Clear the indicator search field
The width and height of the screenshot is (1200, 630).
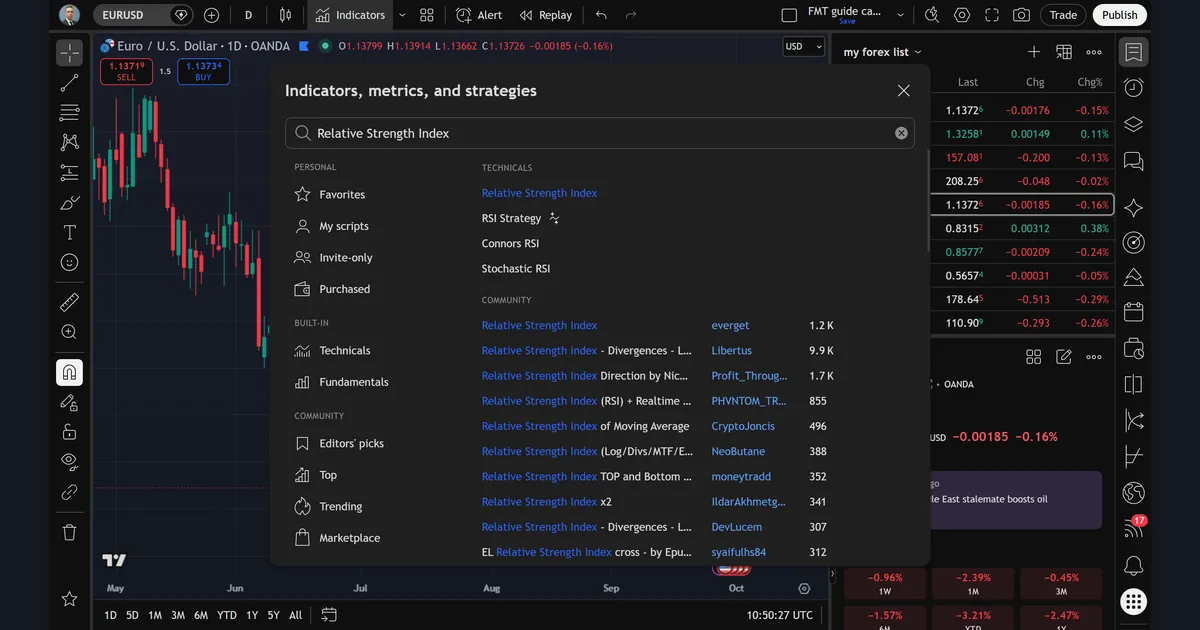(901, 133)
